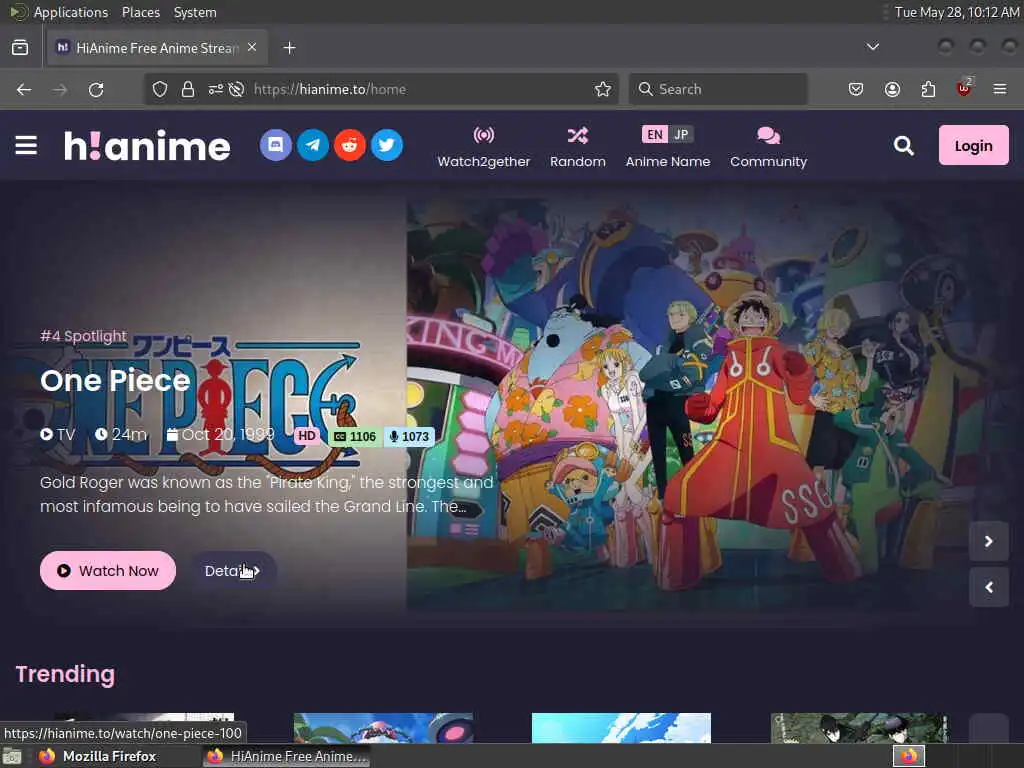
Task: Open the Telegram social link icon
Action: point(313,145)
